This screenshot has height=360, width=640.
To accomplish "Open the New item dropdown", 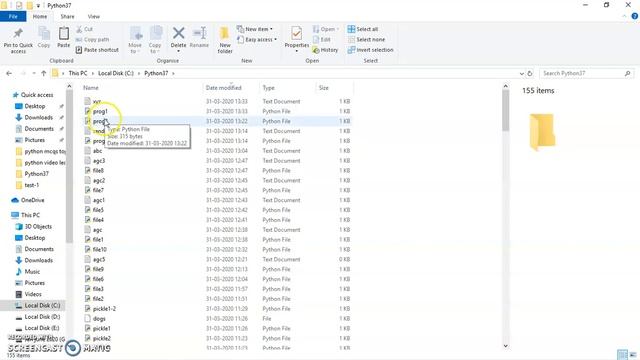I will (255, 29).
